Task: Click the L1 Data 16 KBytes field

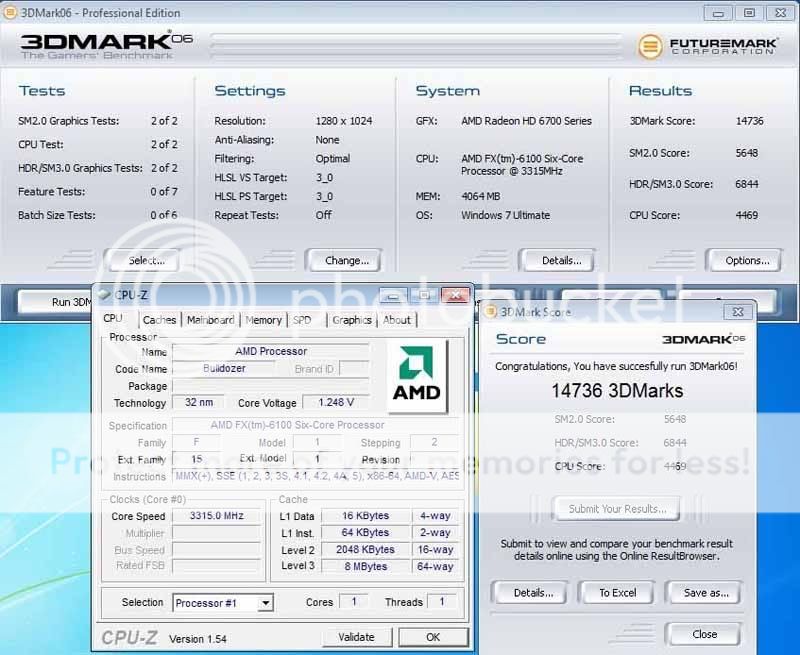Action: pyautogui.click(x=366, y=516)
